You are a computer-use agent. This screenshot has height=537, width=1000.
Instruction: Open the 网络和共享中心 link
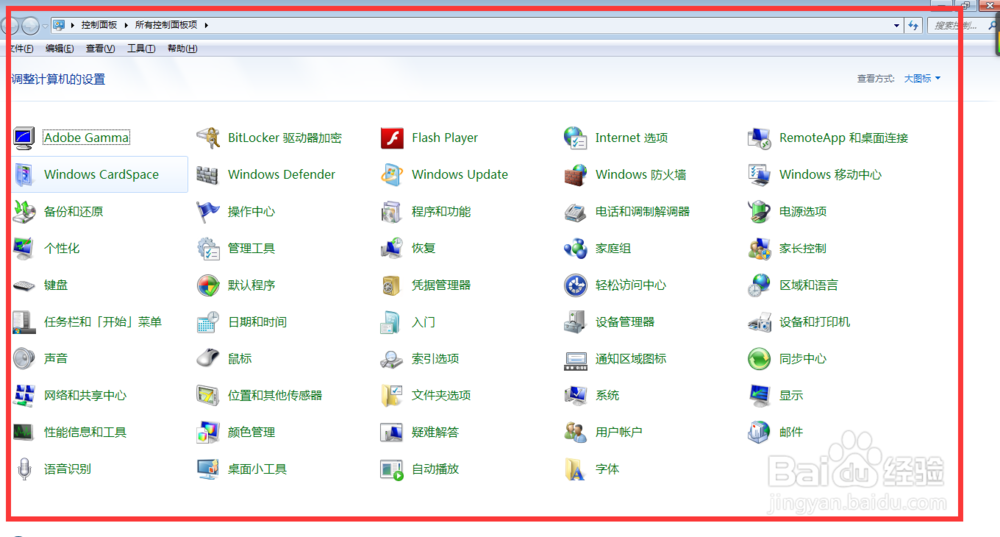pos(85,395)
